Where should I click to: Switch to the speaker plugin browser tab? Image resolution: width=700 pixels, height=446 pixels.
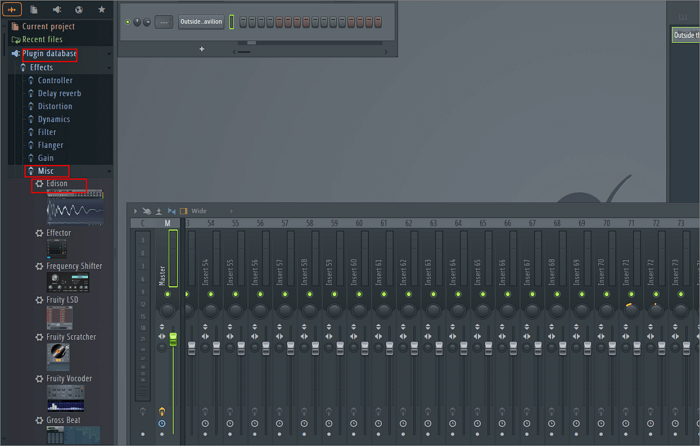tap(57, 9)
